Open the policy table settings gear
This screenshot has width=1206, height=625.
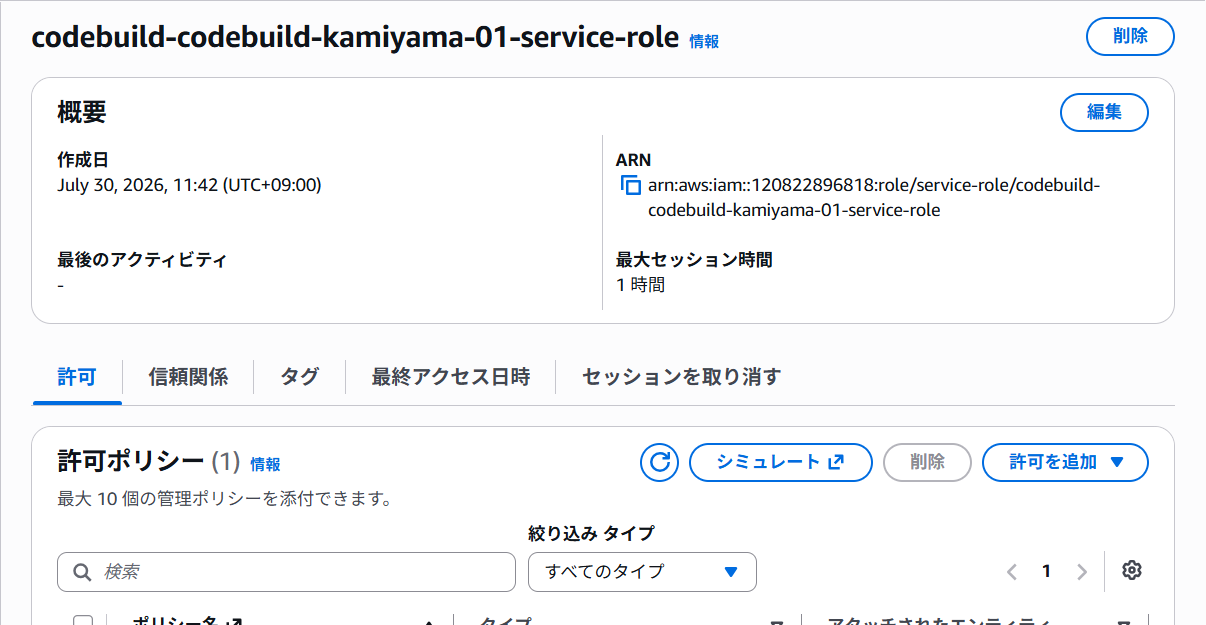(1132, 571)
